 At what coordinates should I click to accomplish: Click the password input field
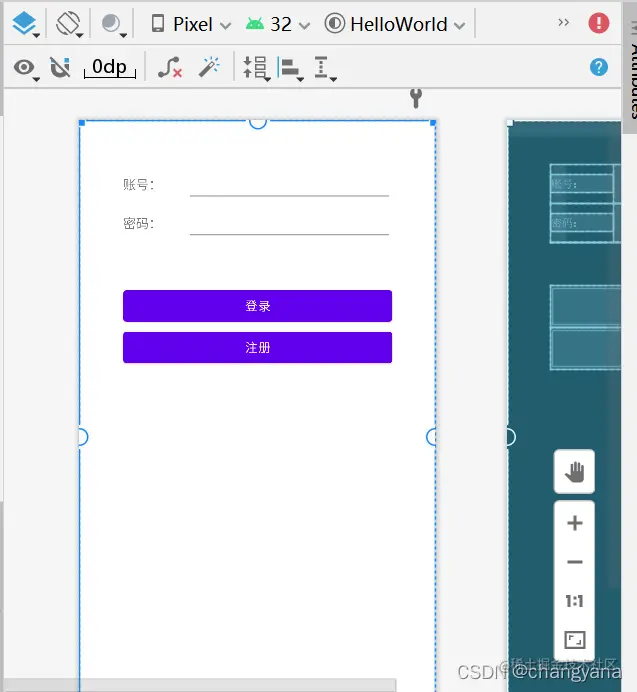pyautogui.click(x=289, y=224)
